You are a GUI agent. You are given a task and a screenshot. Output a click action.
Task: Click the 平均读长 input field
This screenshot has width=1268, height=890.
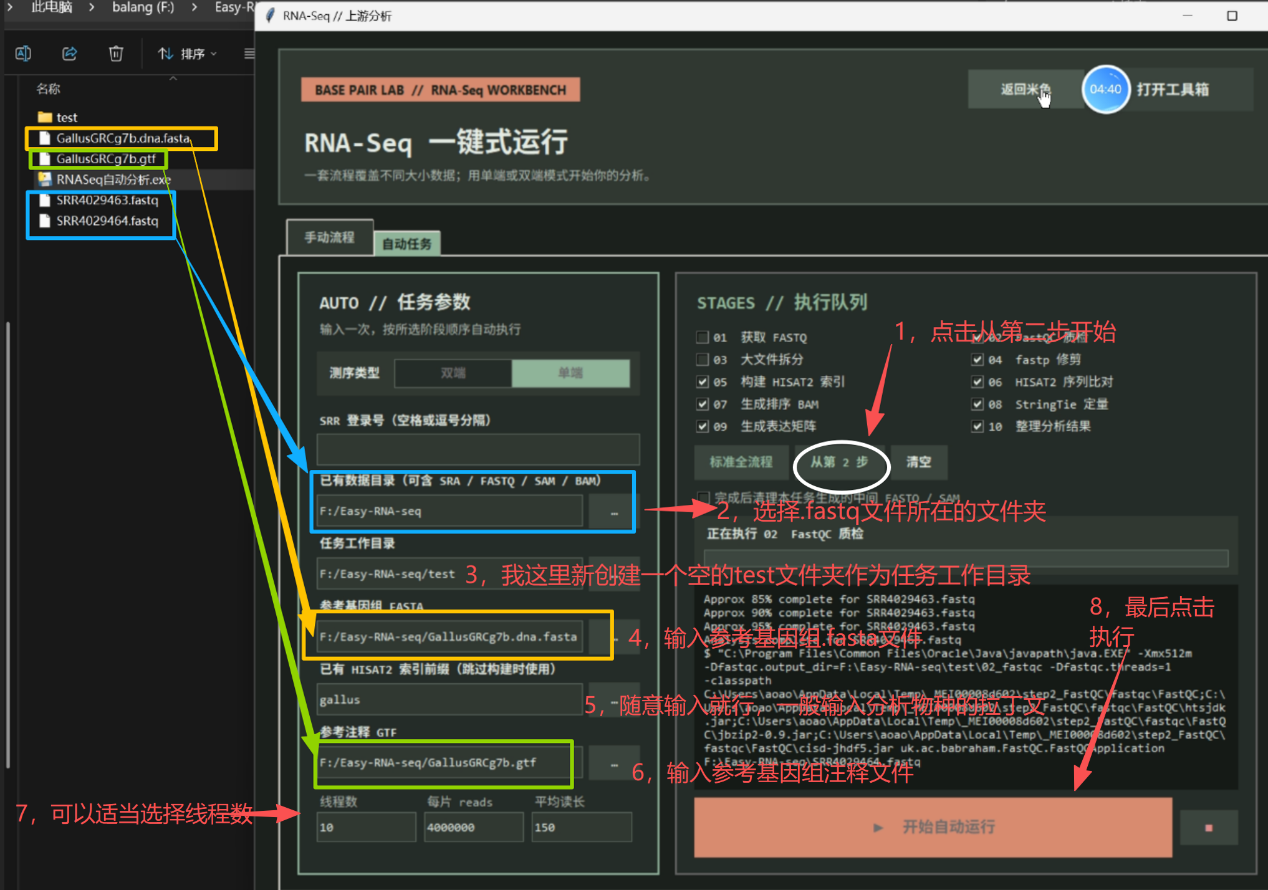pyautogui.click(x=581, y=827)
